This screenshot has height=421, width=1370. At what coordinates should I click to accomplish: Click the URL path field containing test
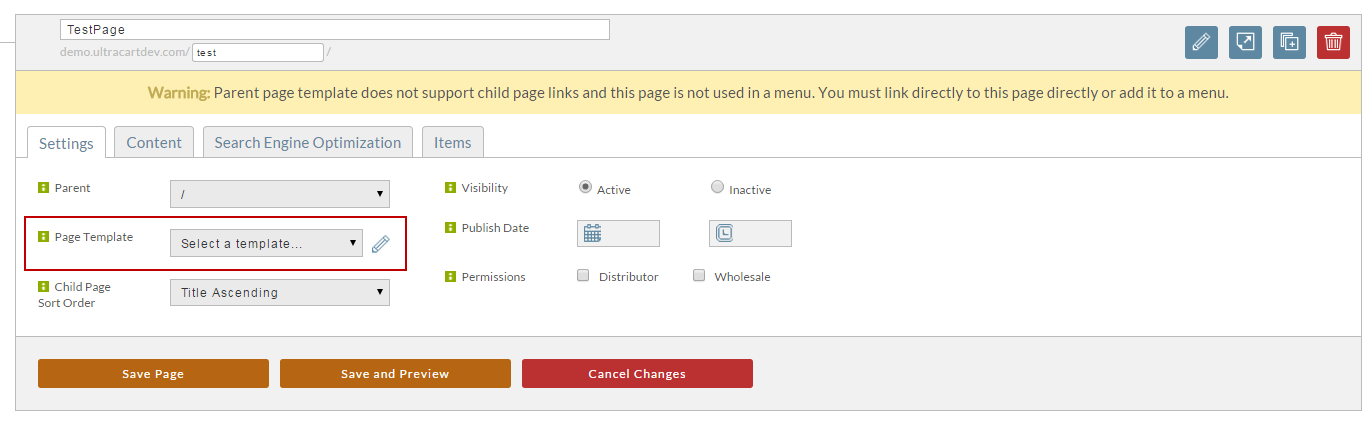(x=258, y=52)
